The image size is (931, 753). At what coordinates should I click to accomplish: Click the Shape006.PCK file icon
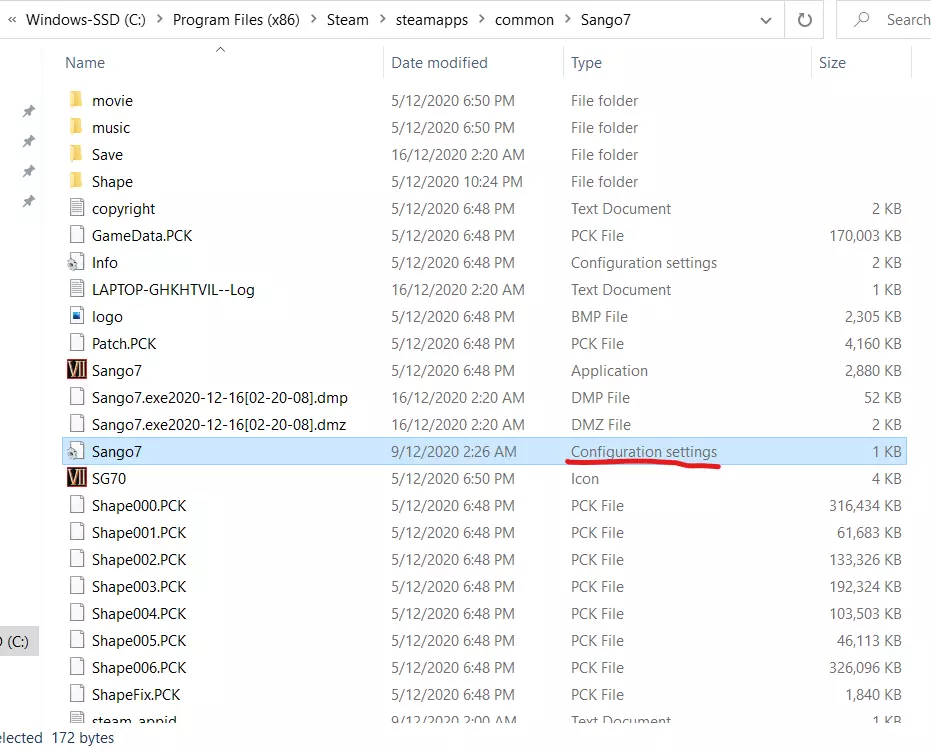(77, 667)
